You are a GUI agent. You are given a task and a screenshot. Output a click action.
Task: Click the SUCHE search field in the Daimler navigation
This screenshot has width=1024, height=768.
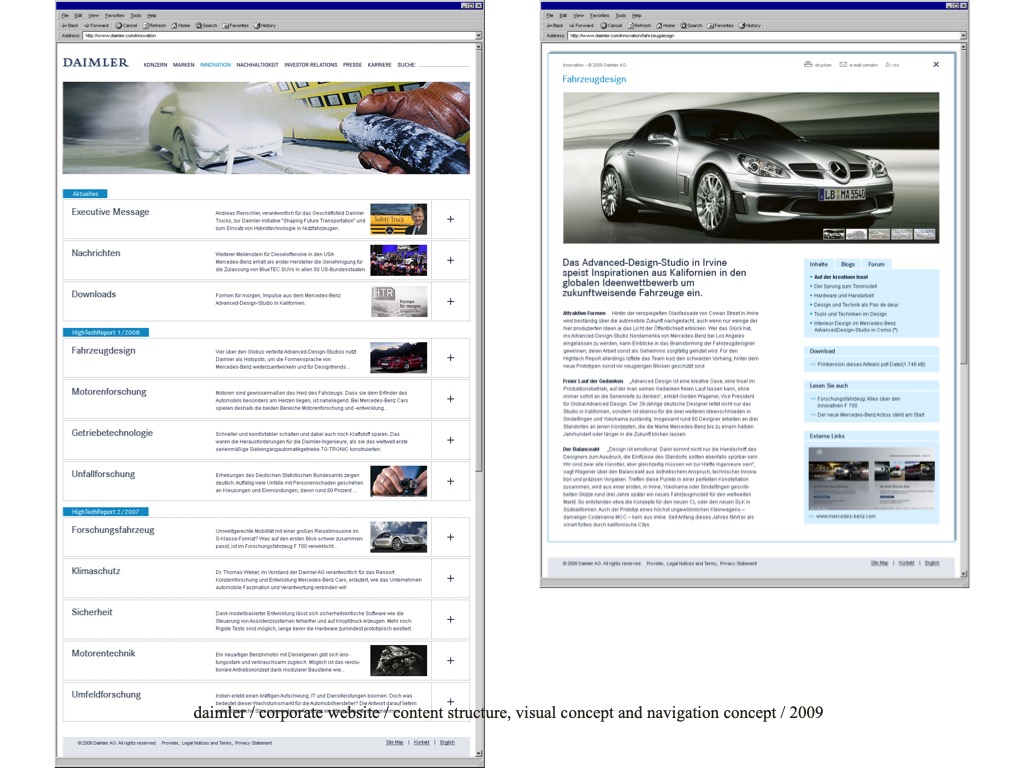[x=440, y=64]
